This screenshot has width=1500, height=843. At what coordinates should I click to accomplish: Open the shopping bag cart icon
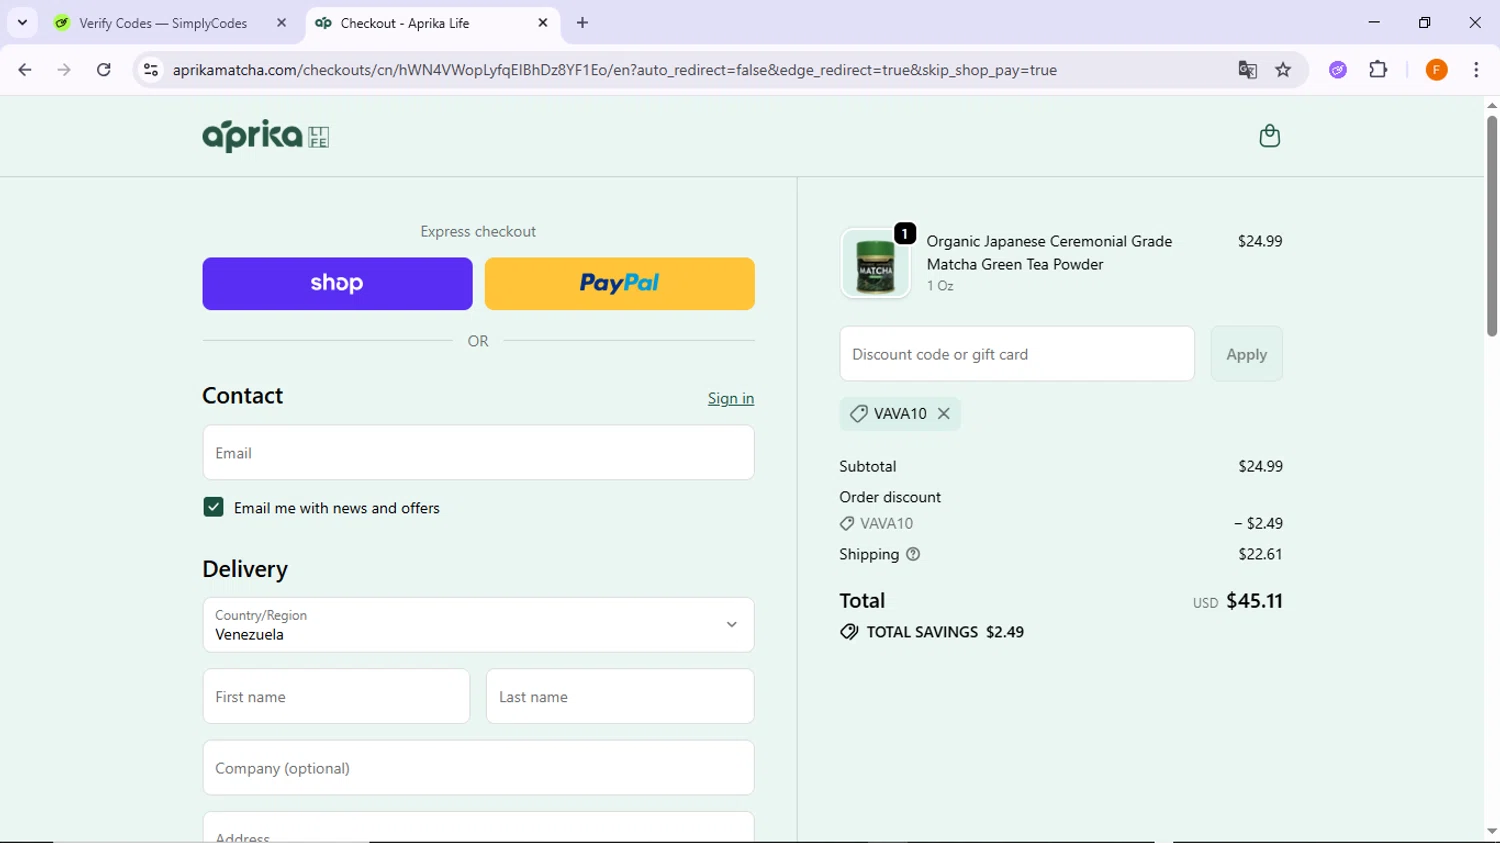click(x=1269, y=136)
